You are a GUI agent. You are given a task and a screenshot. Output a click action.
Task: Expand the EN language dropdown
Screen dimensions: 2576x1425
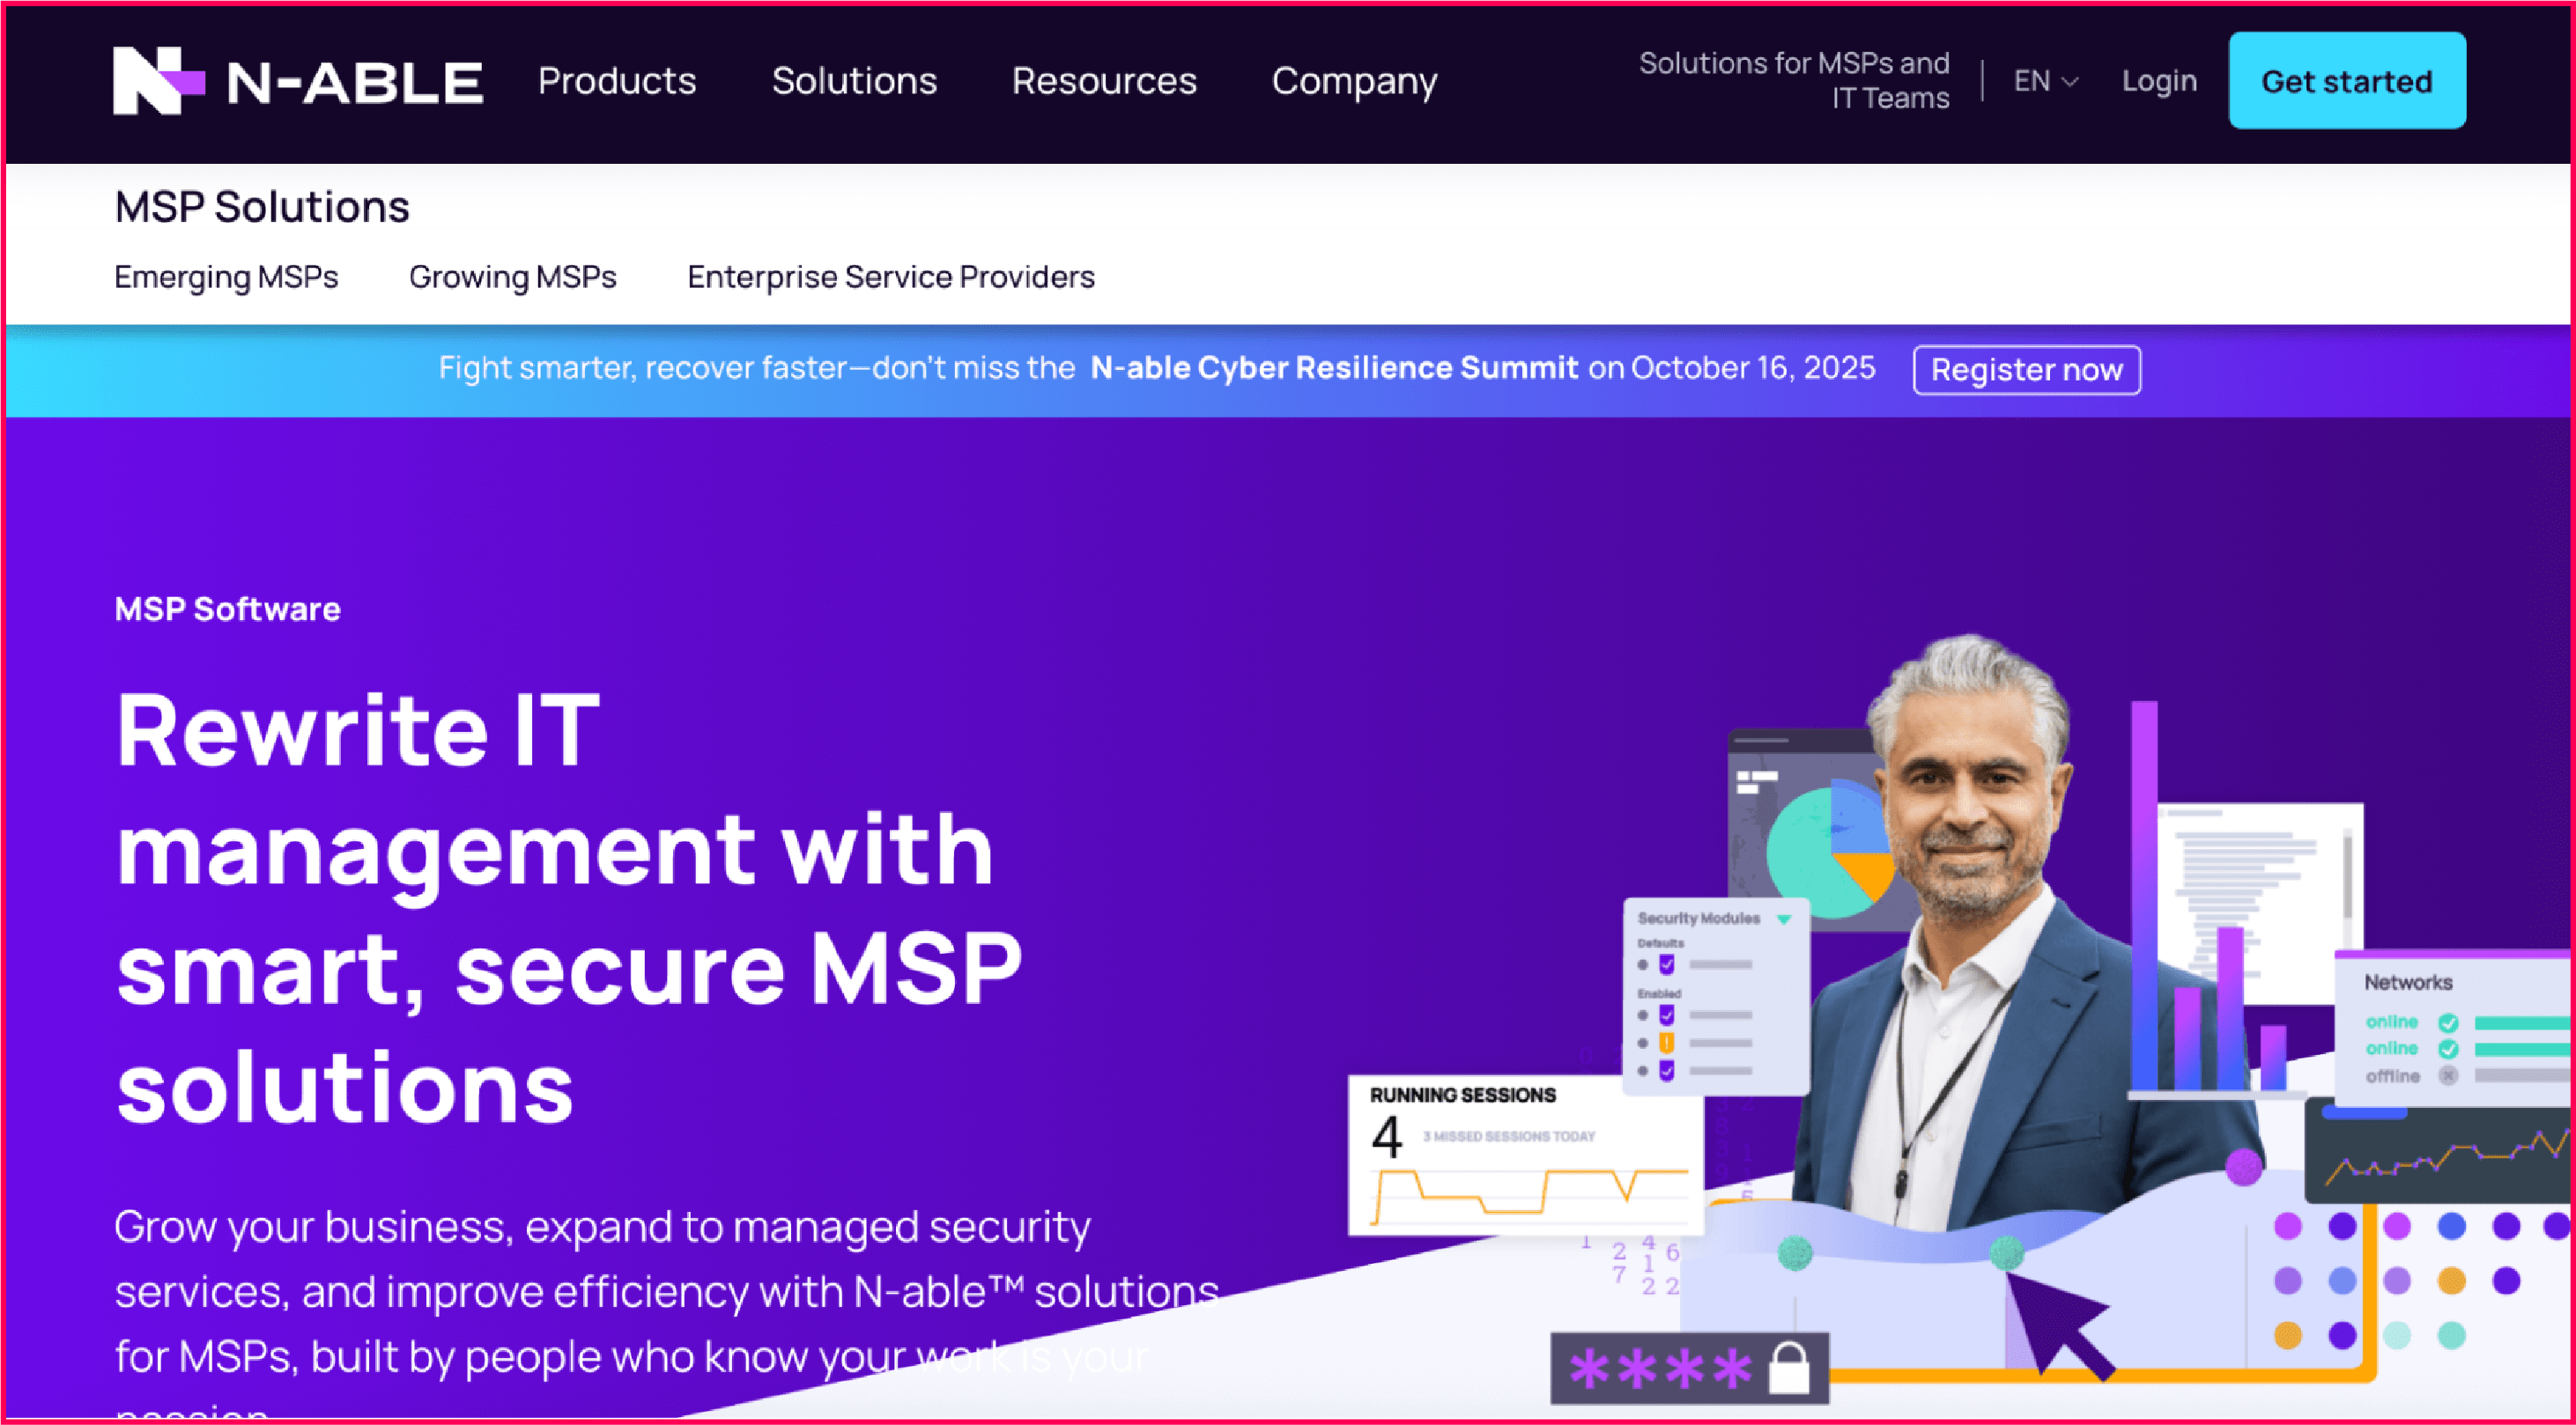2045,81
